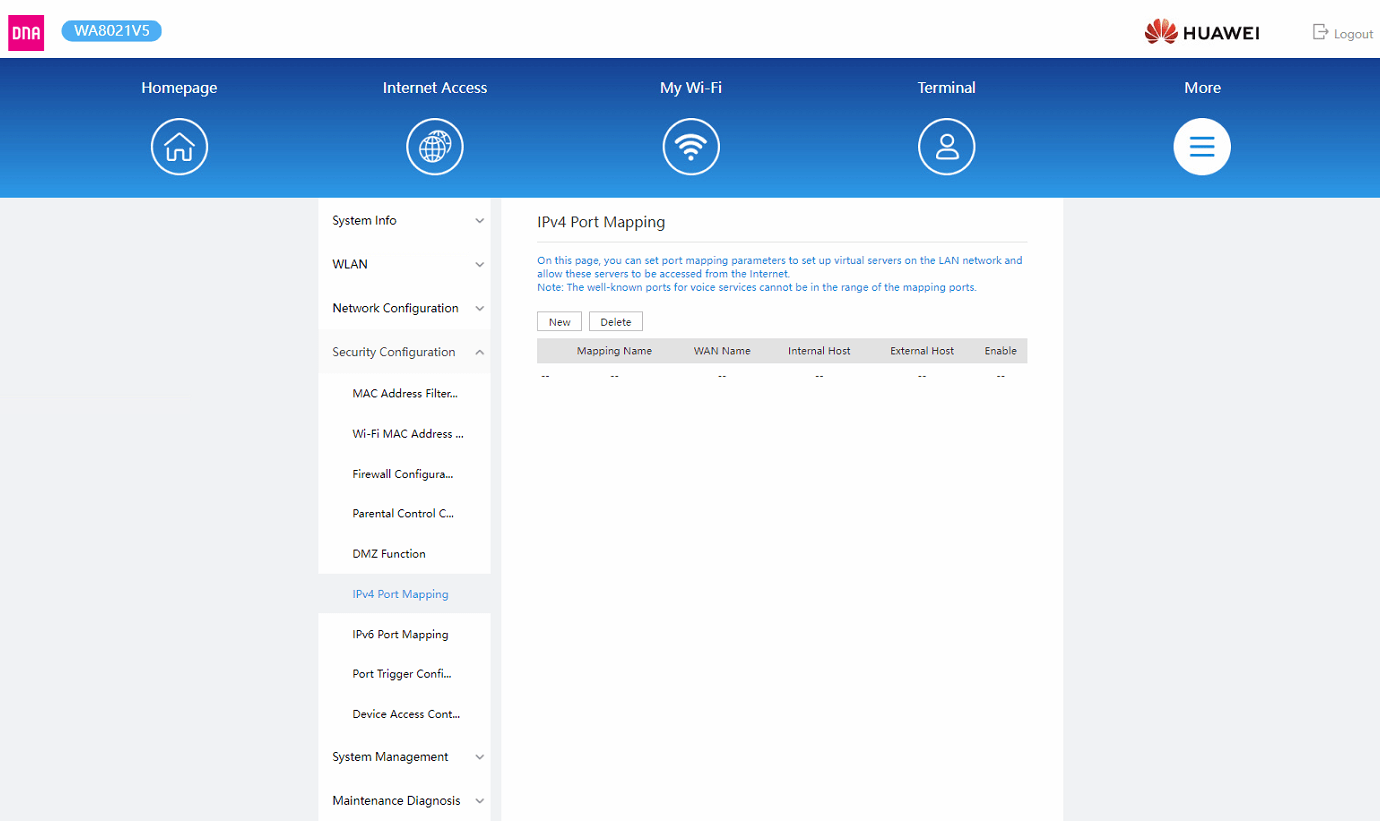Open the Network Configuration section

click(405, 308)
